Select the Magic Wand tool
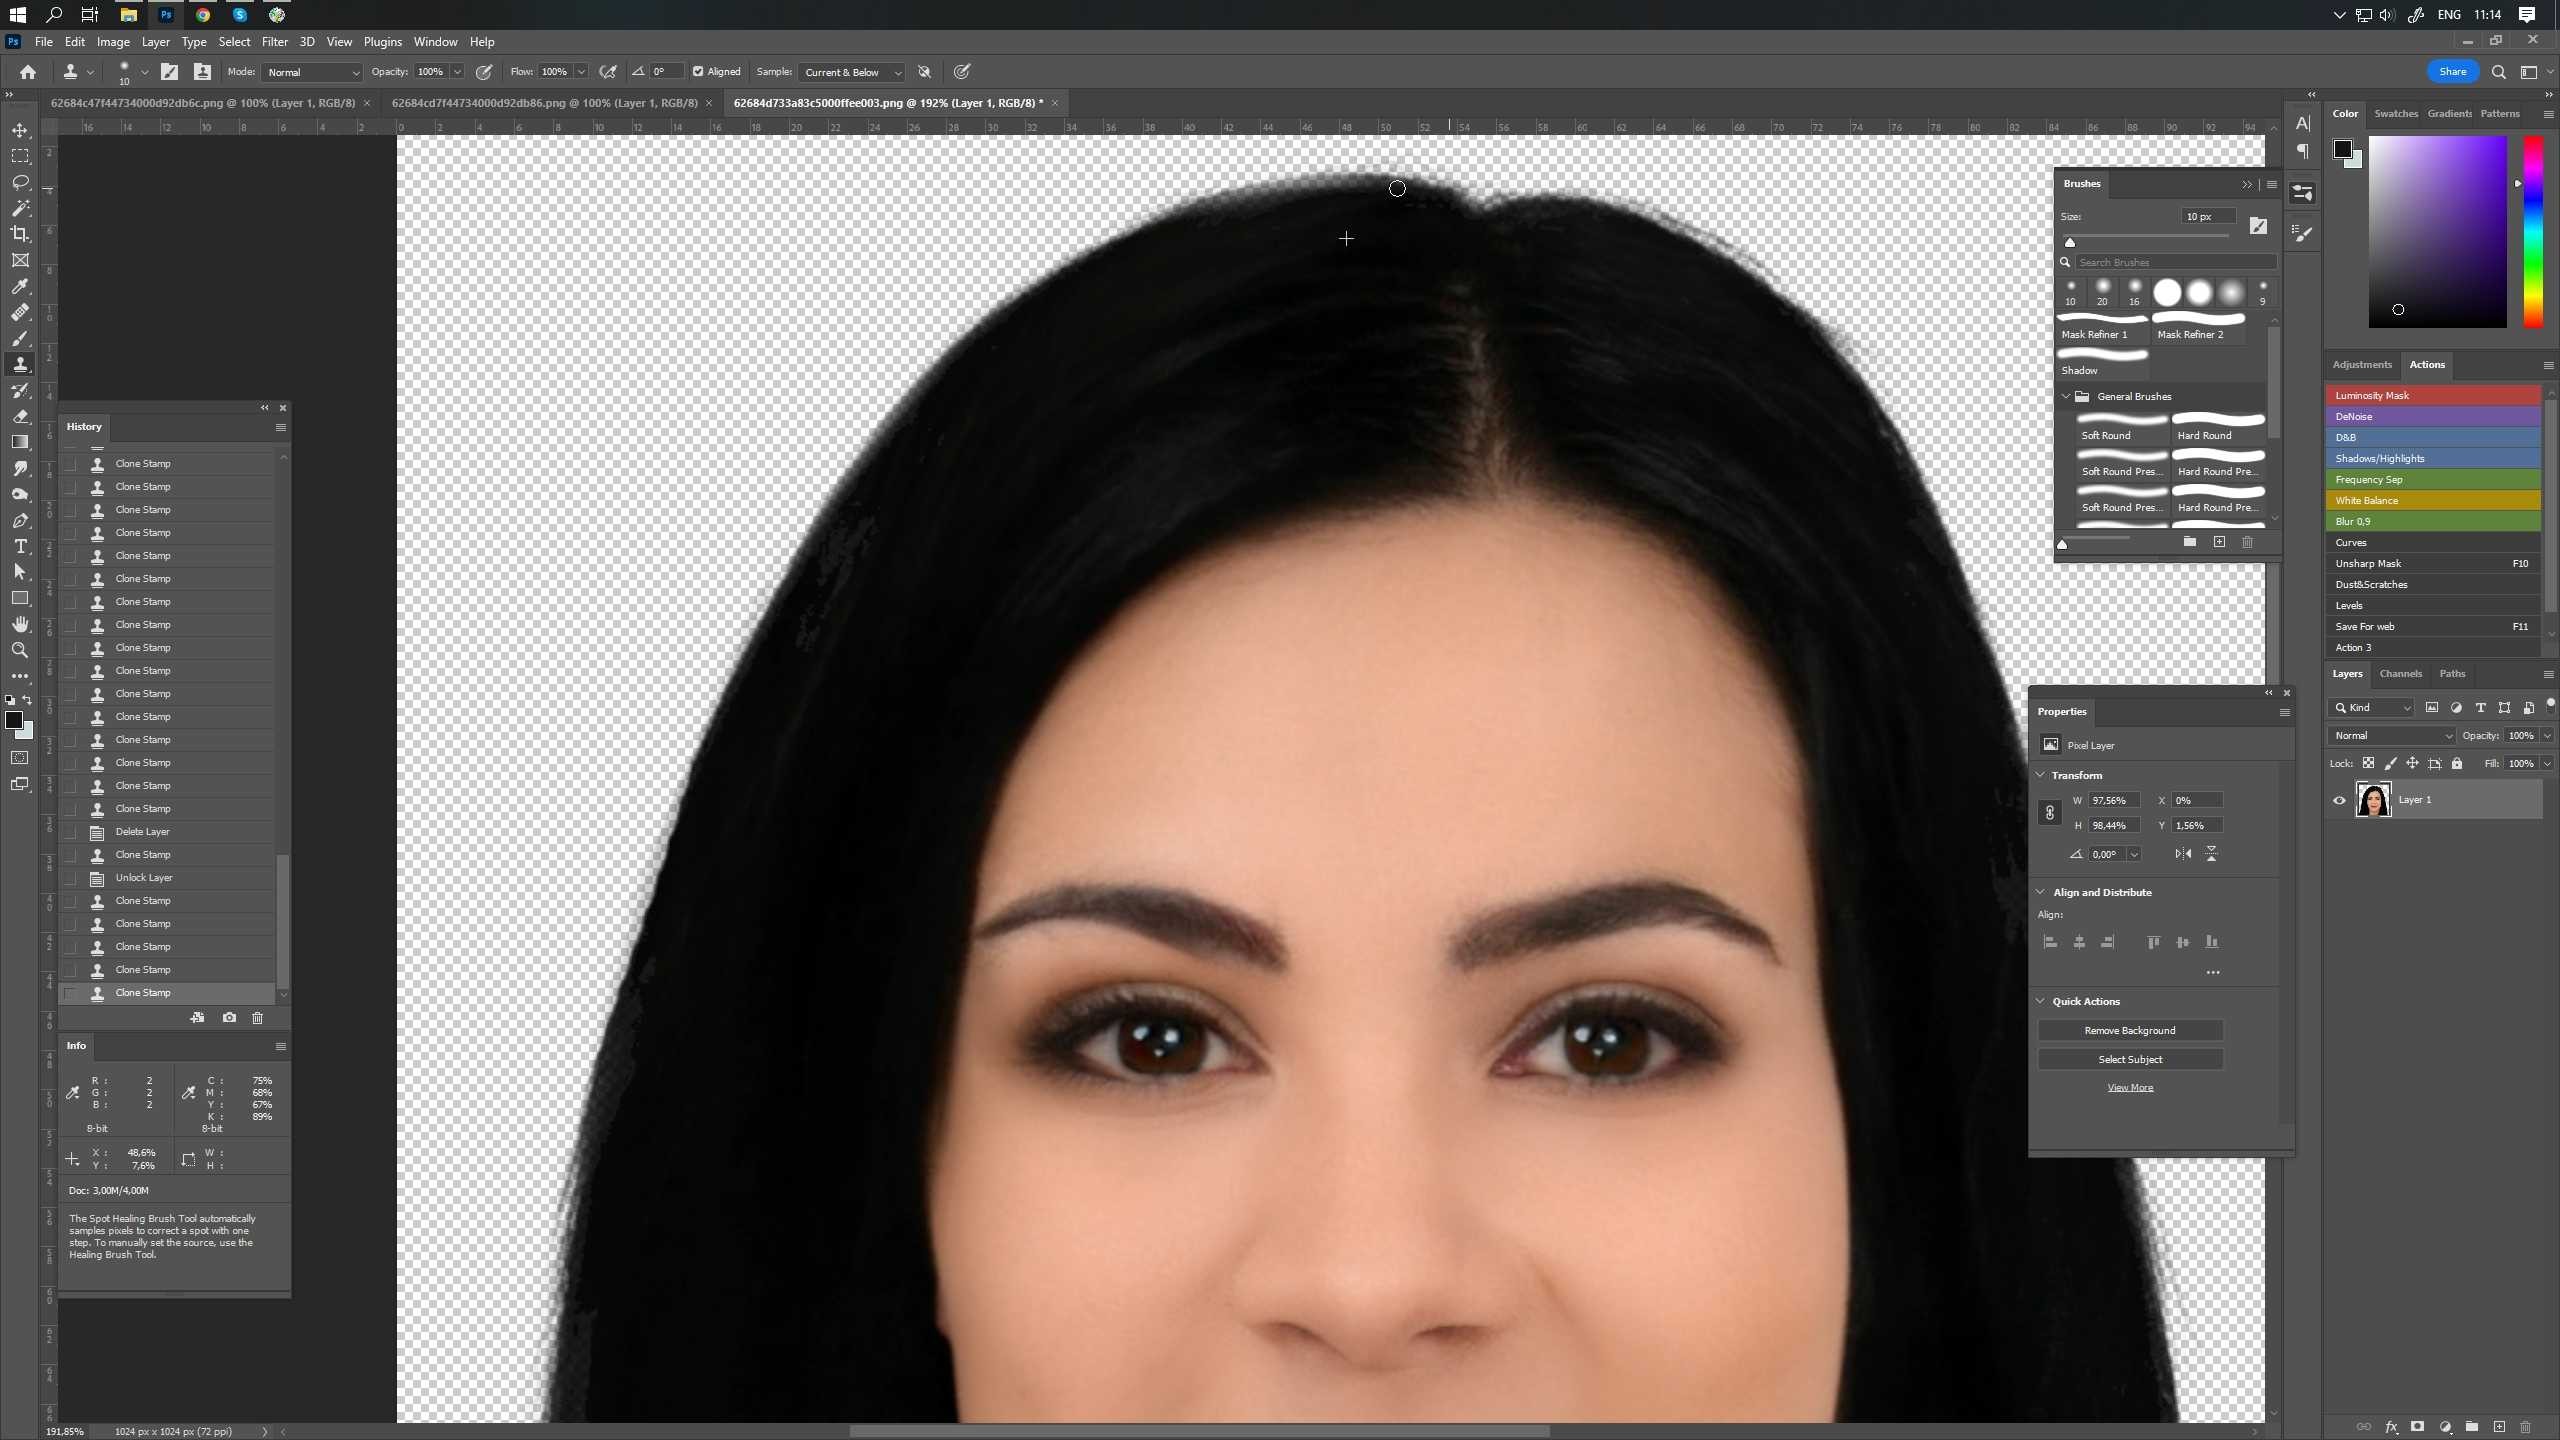Viewport: 2560px width, 1440px height. click(20, 208)
